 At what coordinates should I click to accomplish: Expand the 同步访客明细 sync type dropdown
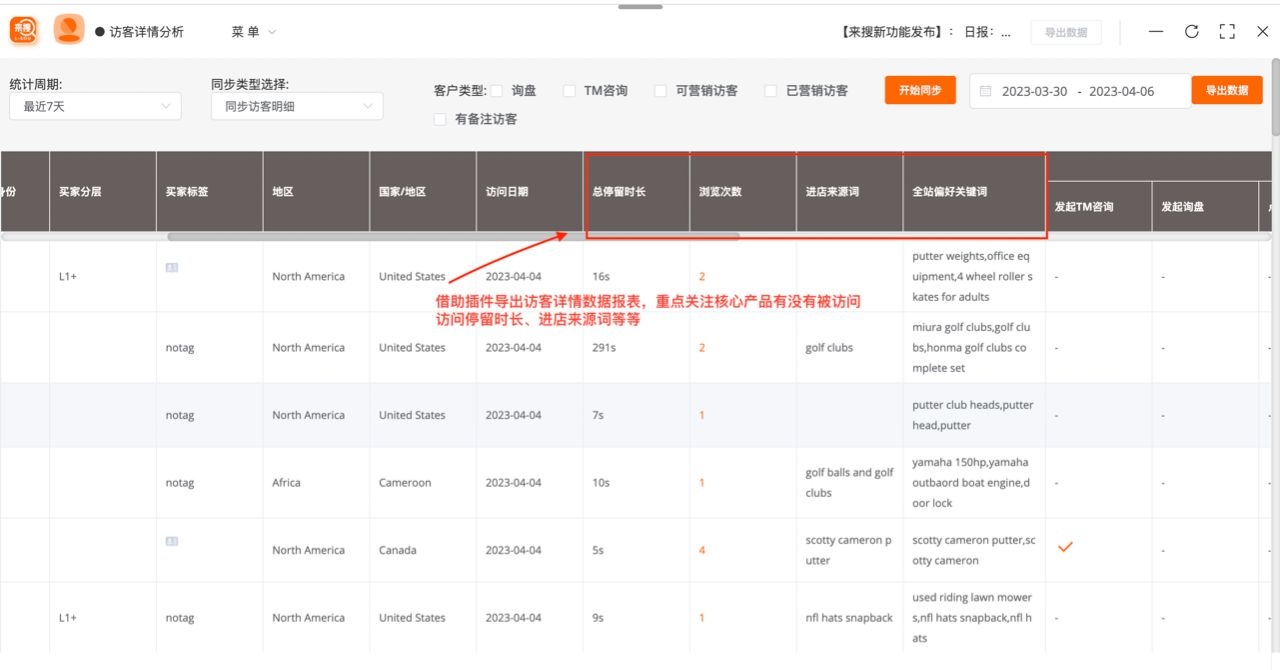(x=297, y=106)
